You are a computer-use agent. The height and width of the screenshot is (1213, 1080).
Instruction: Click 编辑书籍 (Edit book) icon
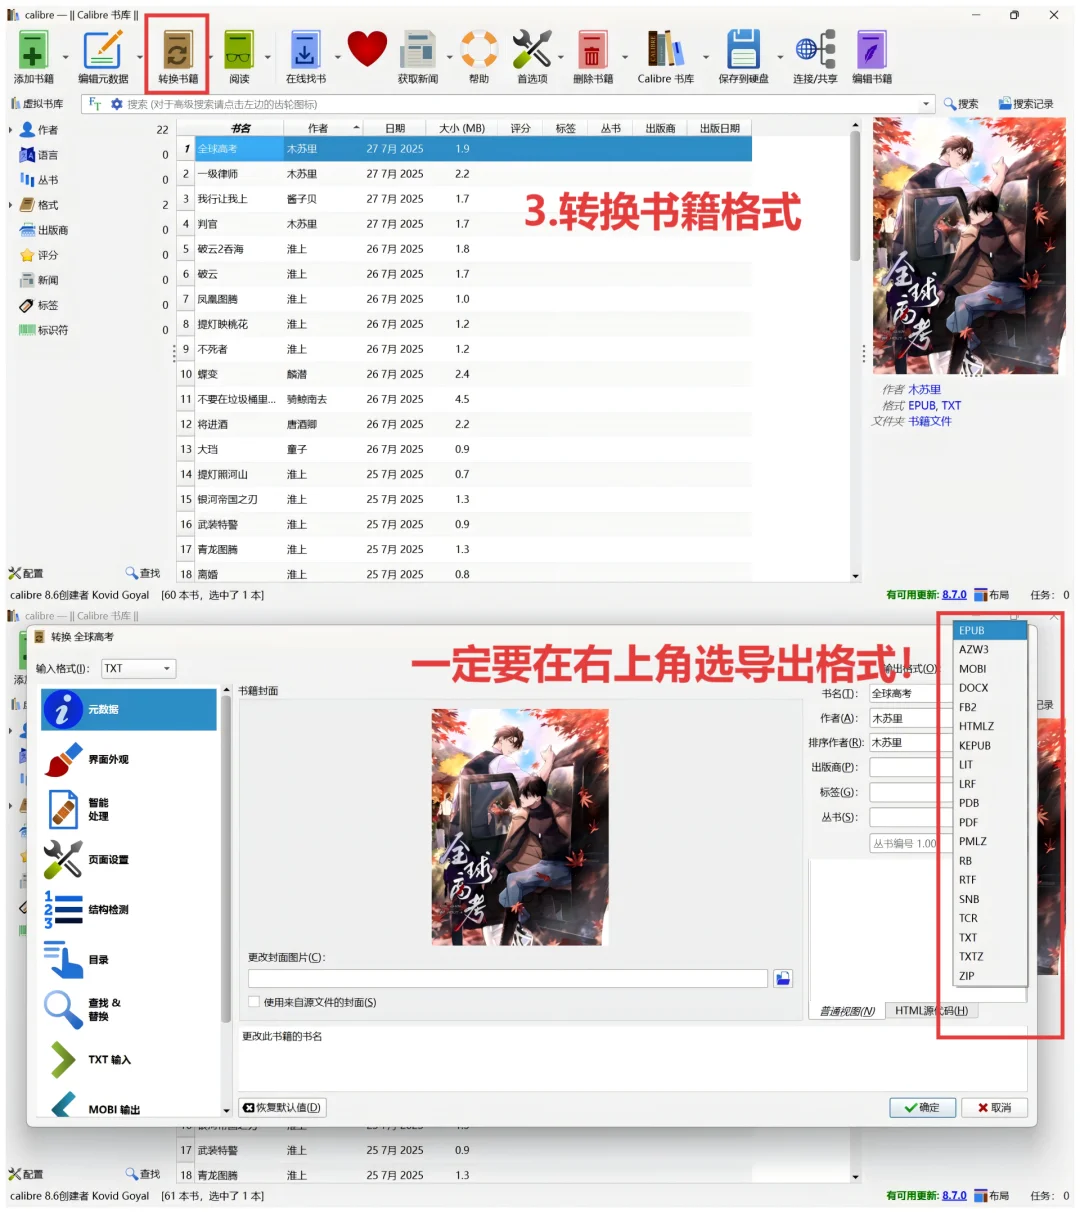872,56
